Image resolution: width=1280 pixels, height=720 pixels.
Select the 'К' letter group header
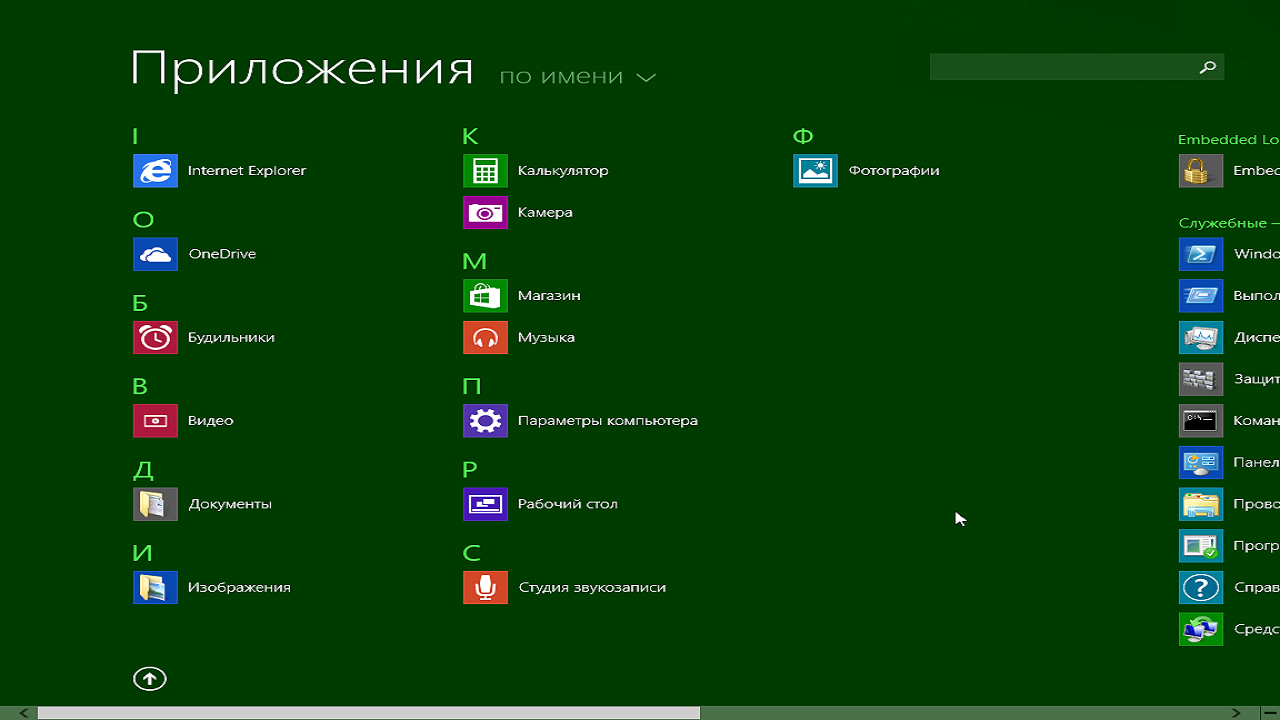click(x=470, y=137)
